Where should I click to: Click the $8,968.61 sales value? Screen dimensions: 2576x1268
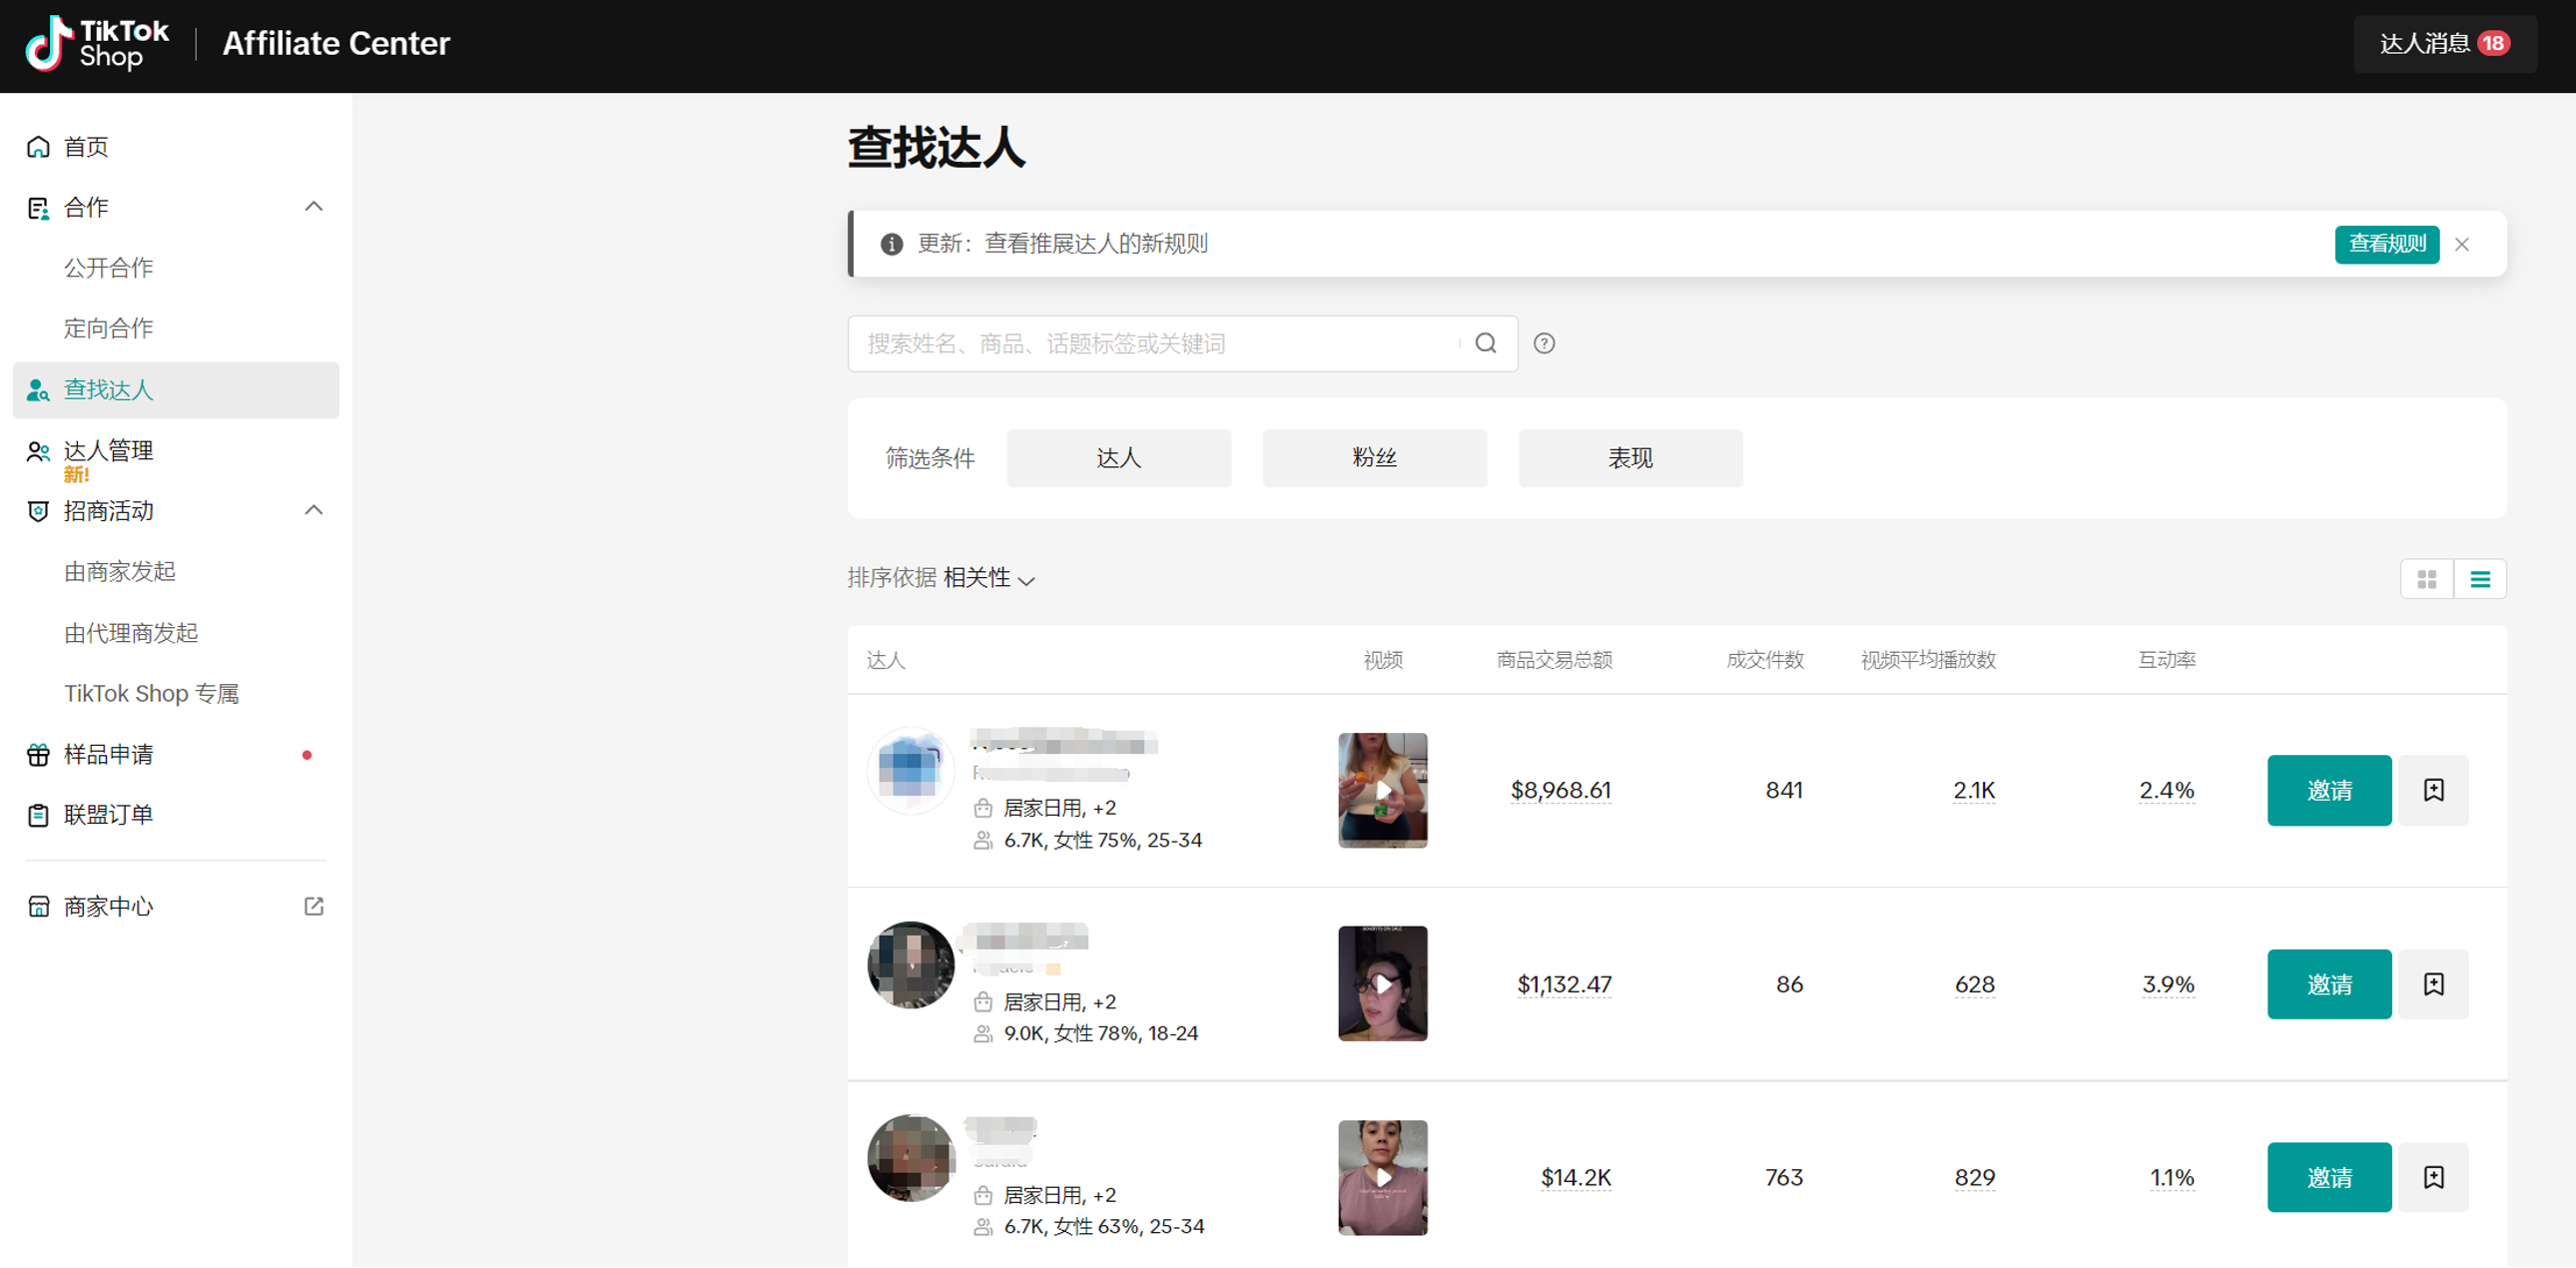(1560, 791)
